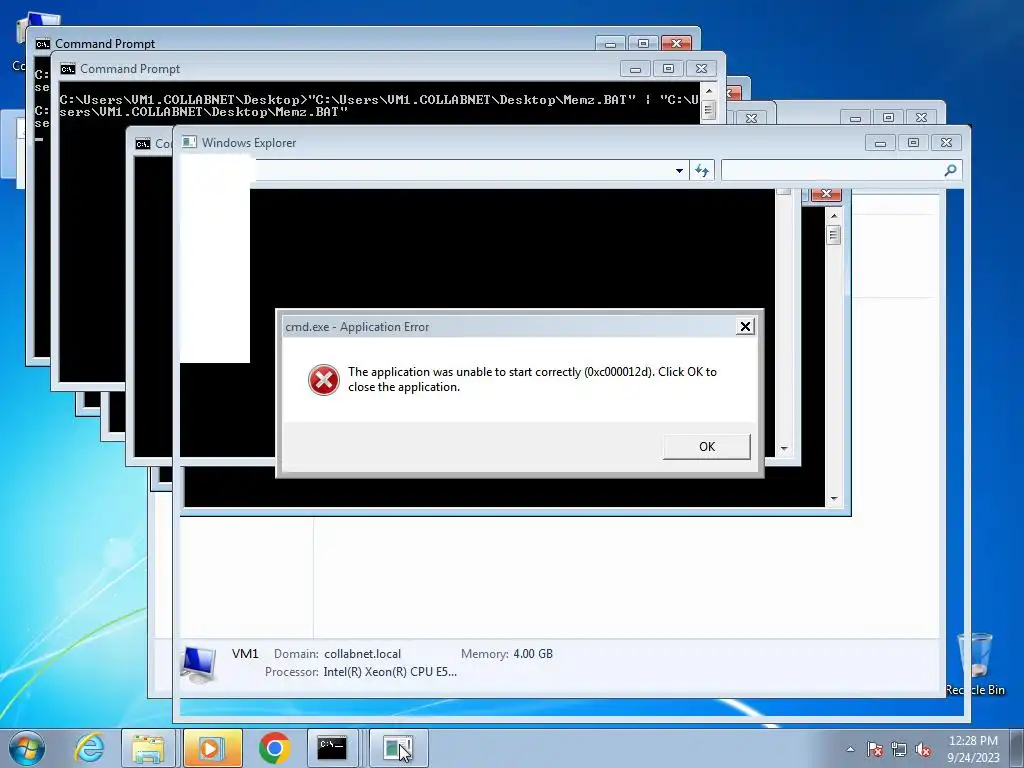Click the search magnifier in Windows Explorer
Image resolution: width=1024 pixels, height=768 pixels.
tap(950, 170)
